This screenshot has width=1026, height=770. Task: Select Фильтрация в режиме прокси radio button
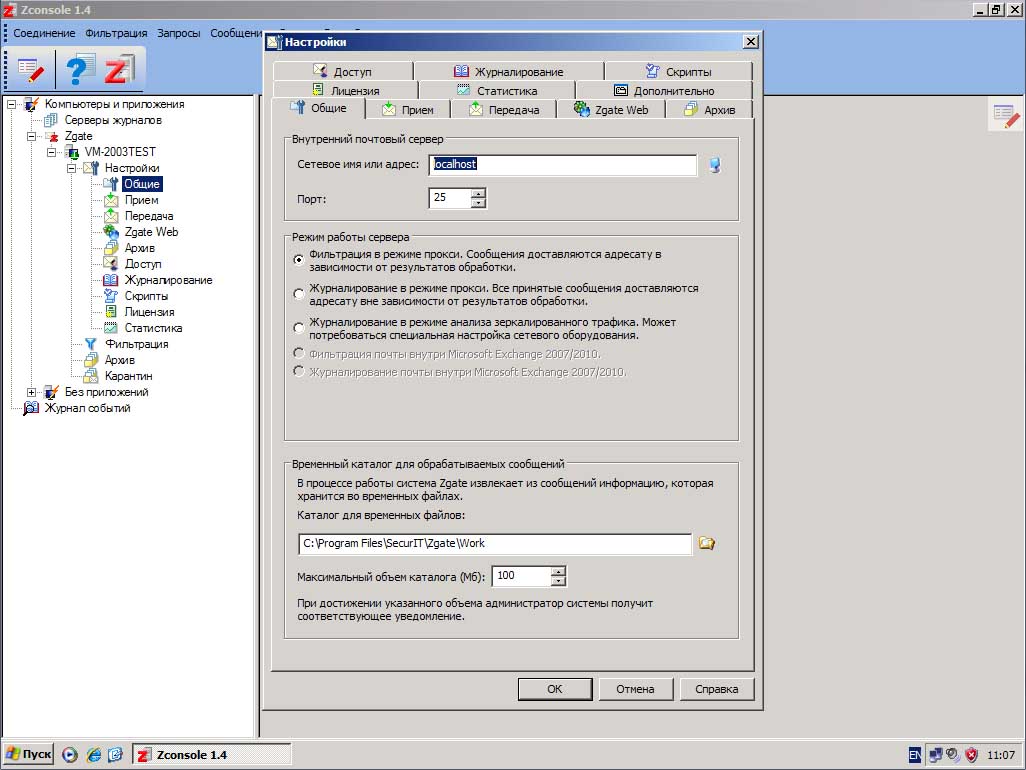coord(299,260)
